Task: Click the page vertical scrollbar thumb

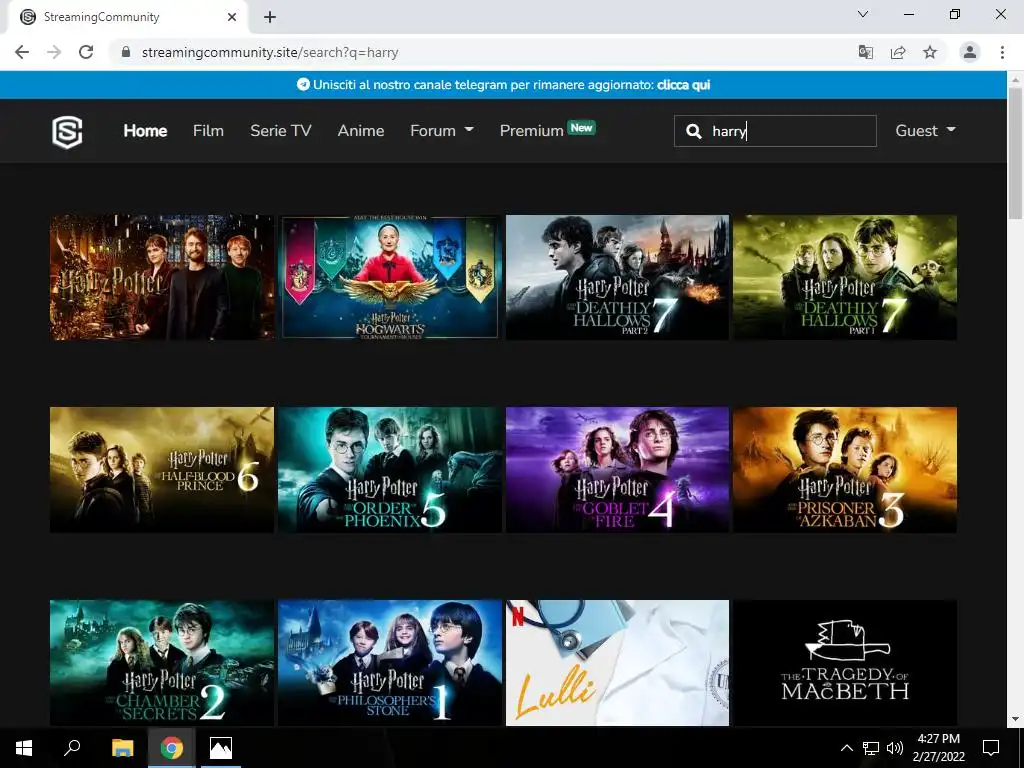Action: pos(1015,153)
